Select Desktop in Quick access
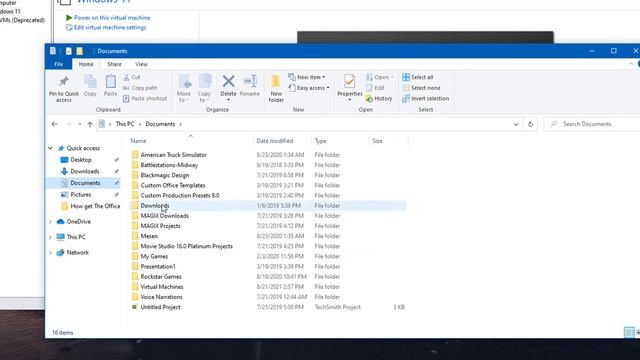The image size is (640, 360). tap(81, 160)
